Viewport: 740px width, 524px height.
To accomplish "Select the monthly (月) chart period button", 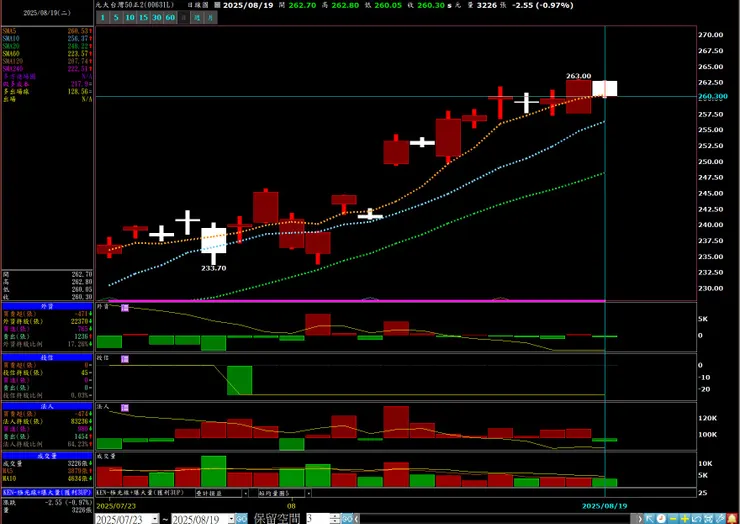I will 211,17.
